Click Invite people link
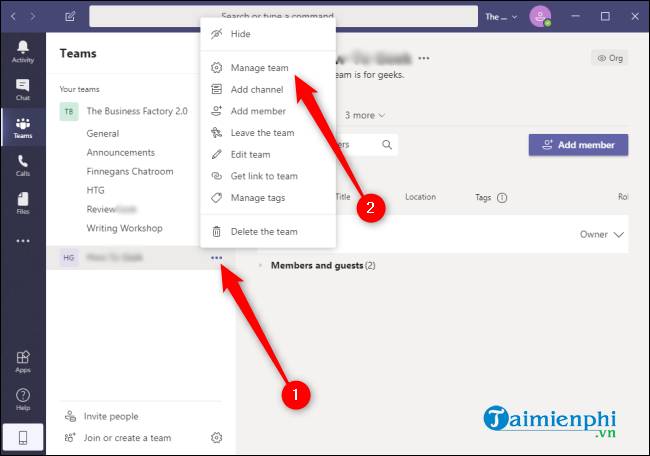650x456 pixels. coord(102,416)
